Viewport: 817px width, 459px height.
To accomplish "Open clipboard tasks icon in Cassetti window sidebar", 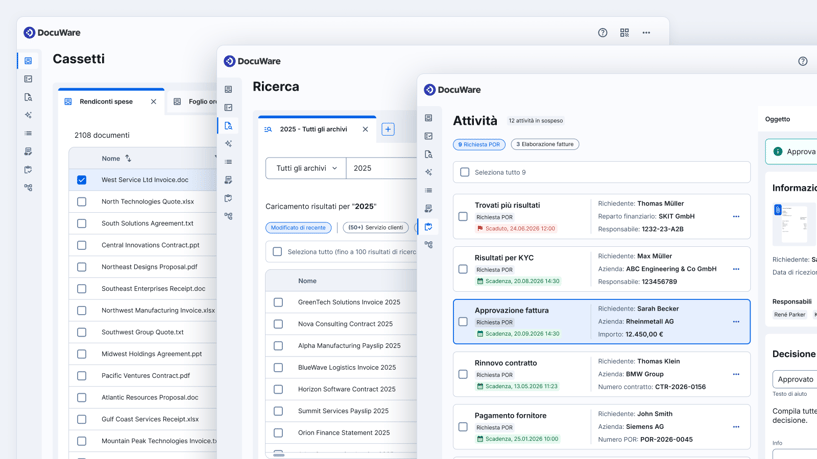I will pyautogui.click(x=28, y=170).
